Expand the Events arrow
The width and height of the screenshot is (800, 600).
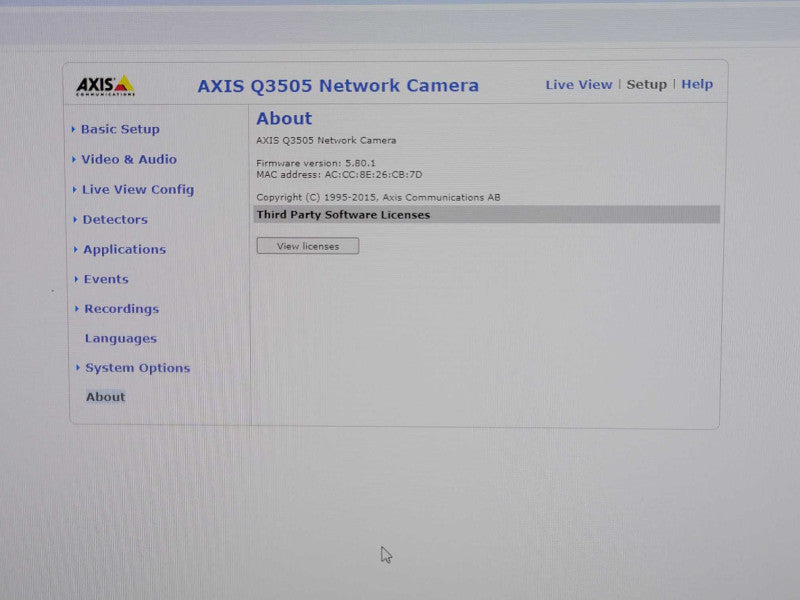[x=76, y=279]
